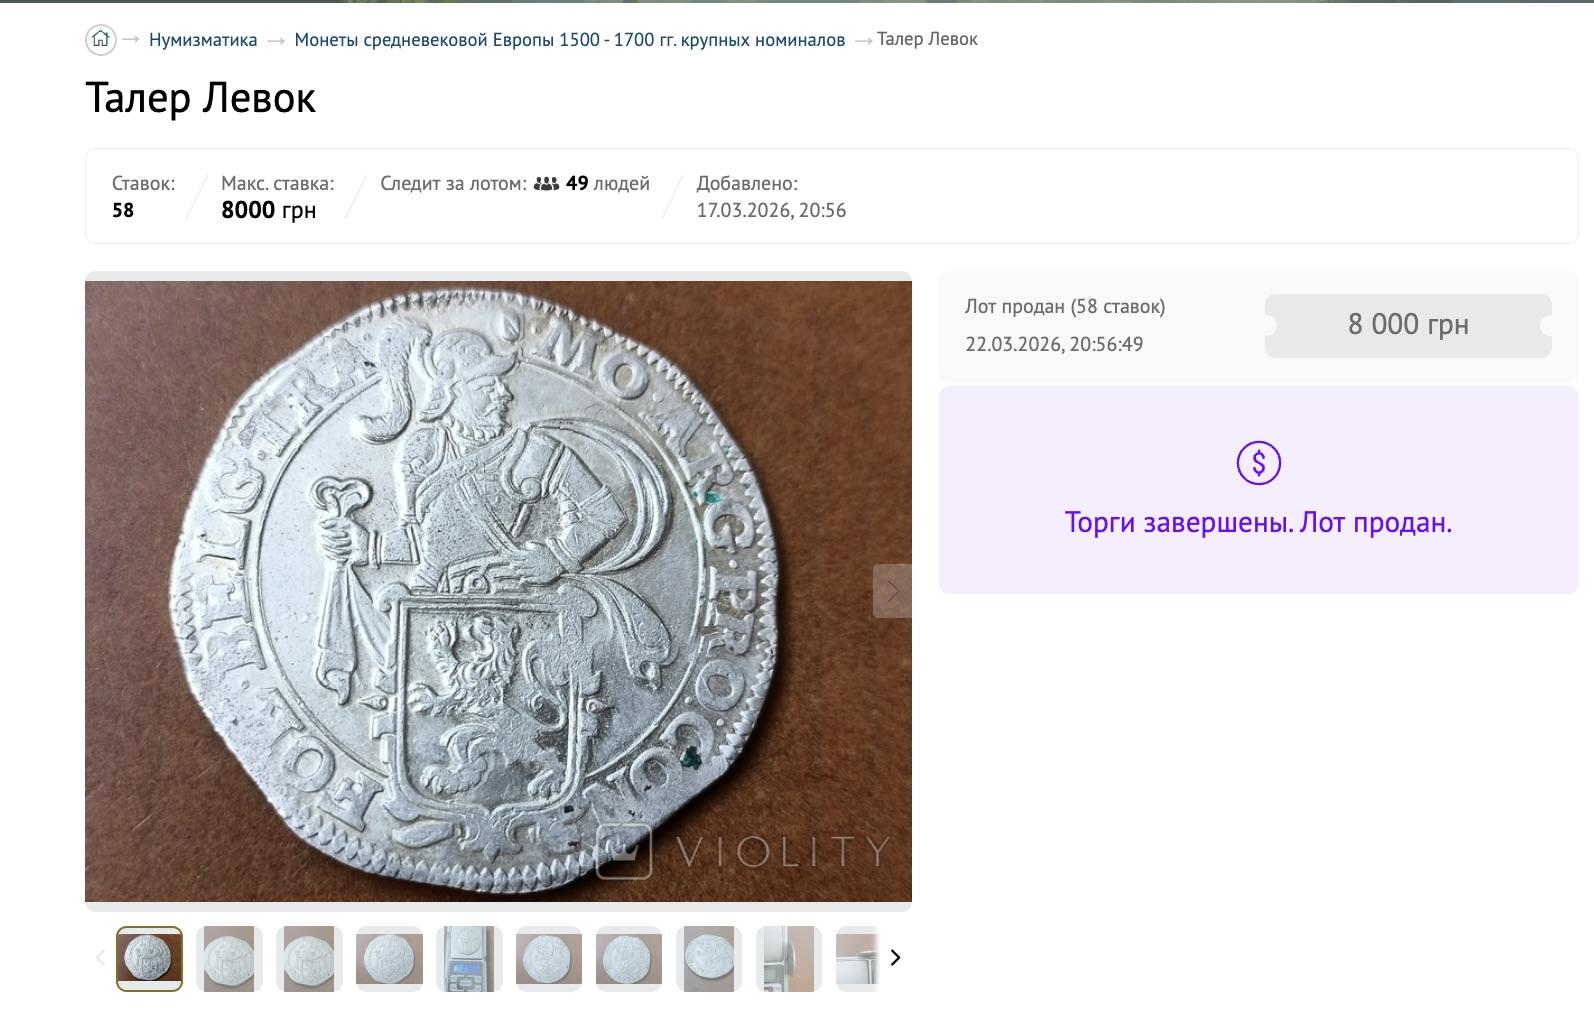Click the watchers people icon
Image resolution: width=1594 pixels, height=1013 pixels.
pos(546,184)
